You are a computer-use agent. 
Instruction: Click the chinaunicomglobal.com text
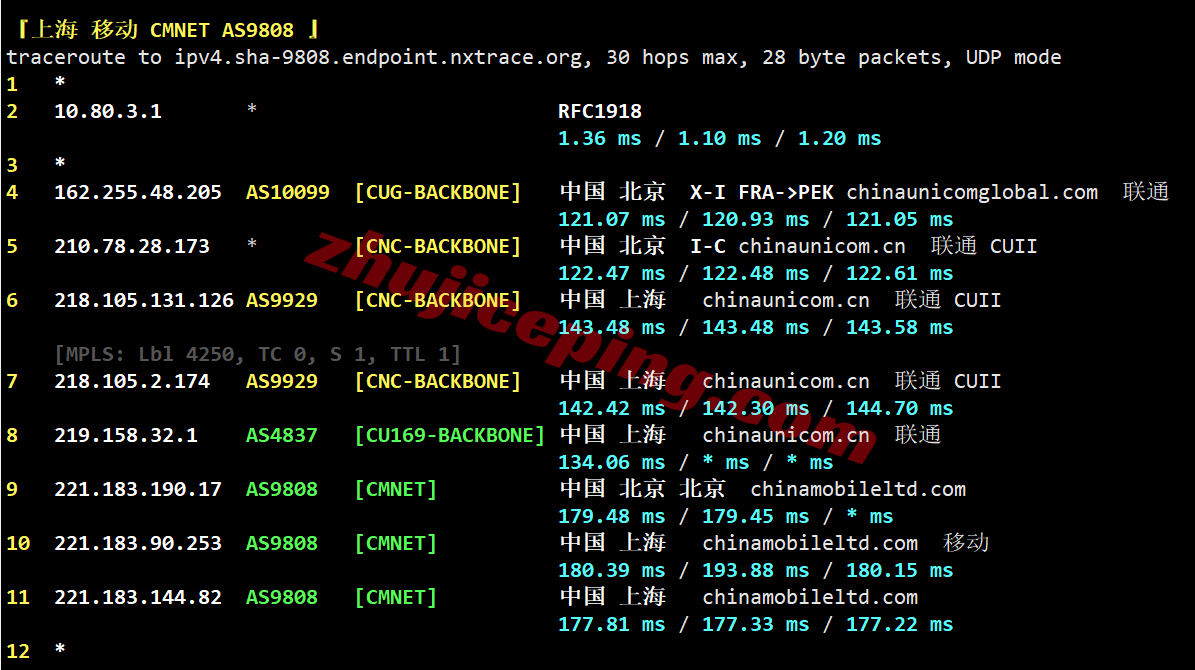(972, 192)
